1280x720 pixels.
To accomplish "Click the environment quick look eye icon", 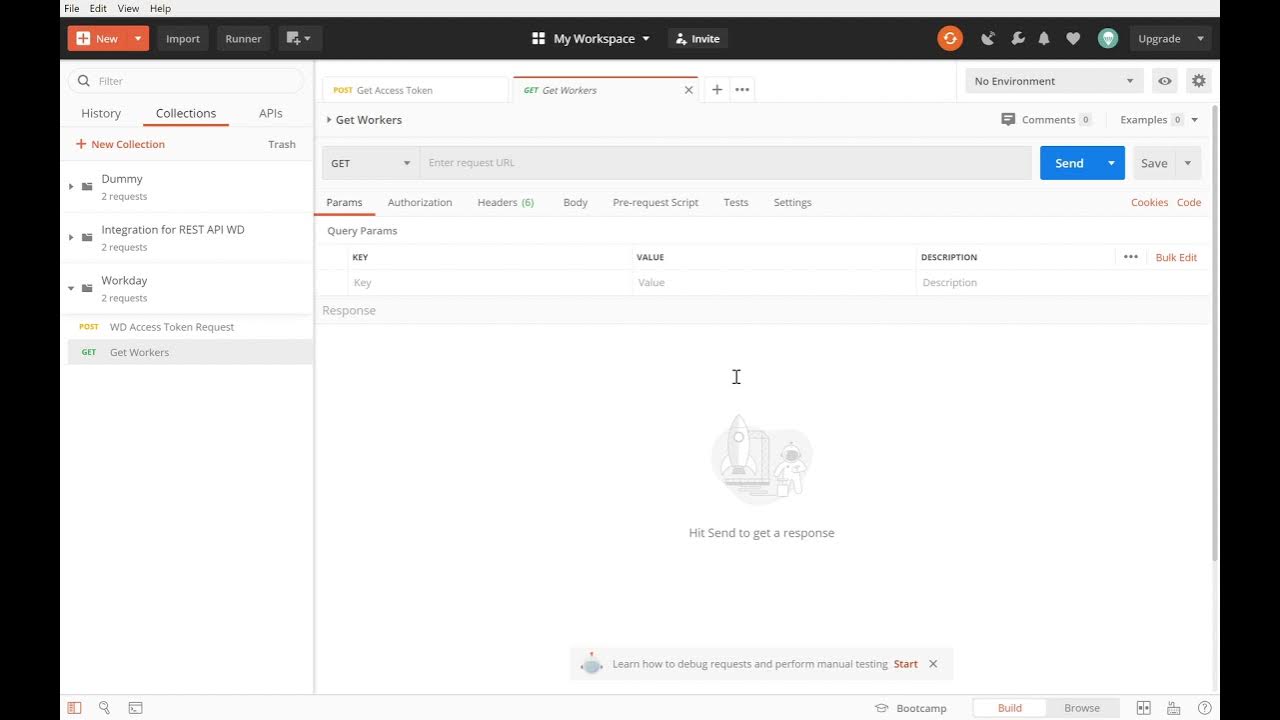I will [x=1165, y=81].
